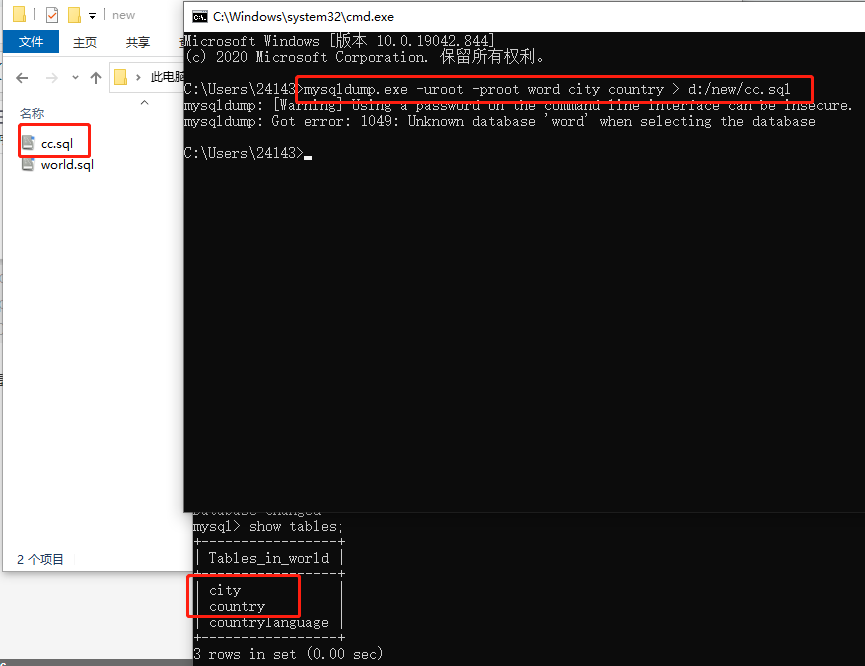The height and width of the screenshot is (666, 865).
Task: Click the cmd.exe window system icon
Action: [200, 17]
